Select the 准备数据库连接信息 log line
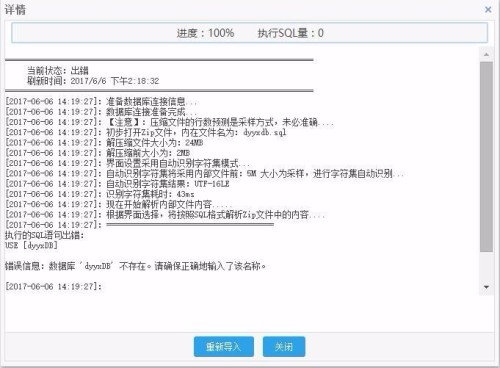500x368 pixels. coord(103,101)
